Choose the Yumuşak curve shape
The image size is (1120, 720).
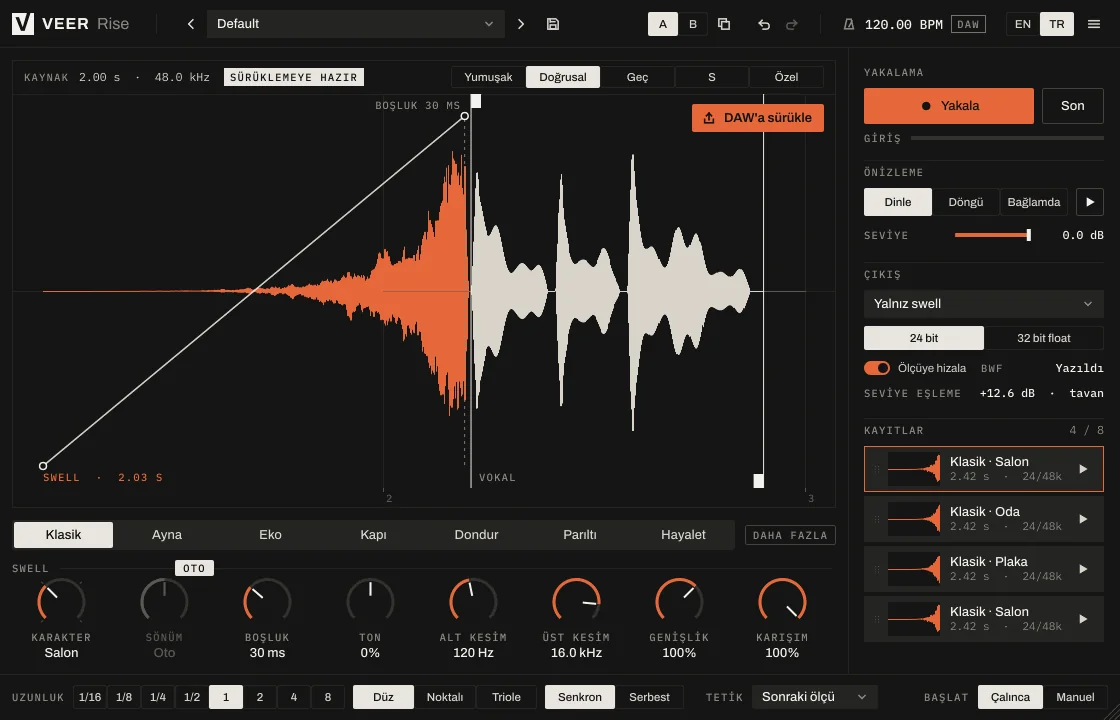489,77
